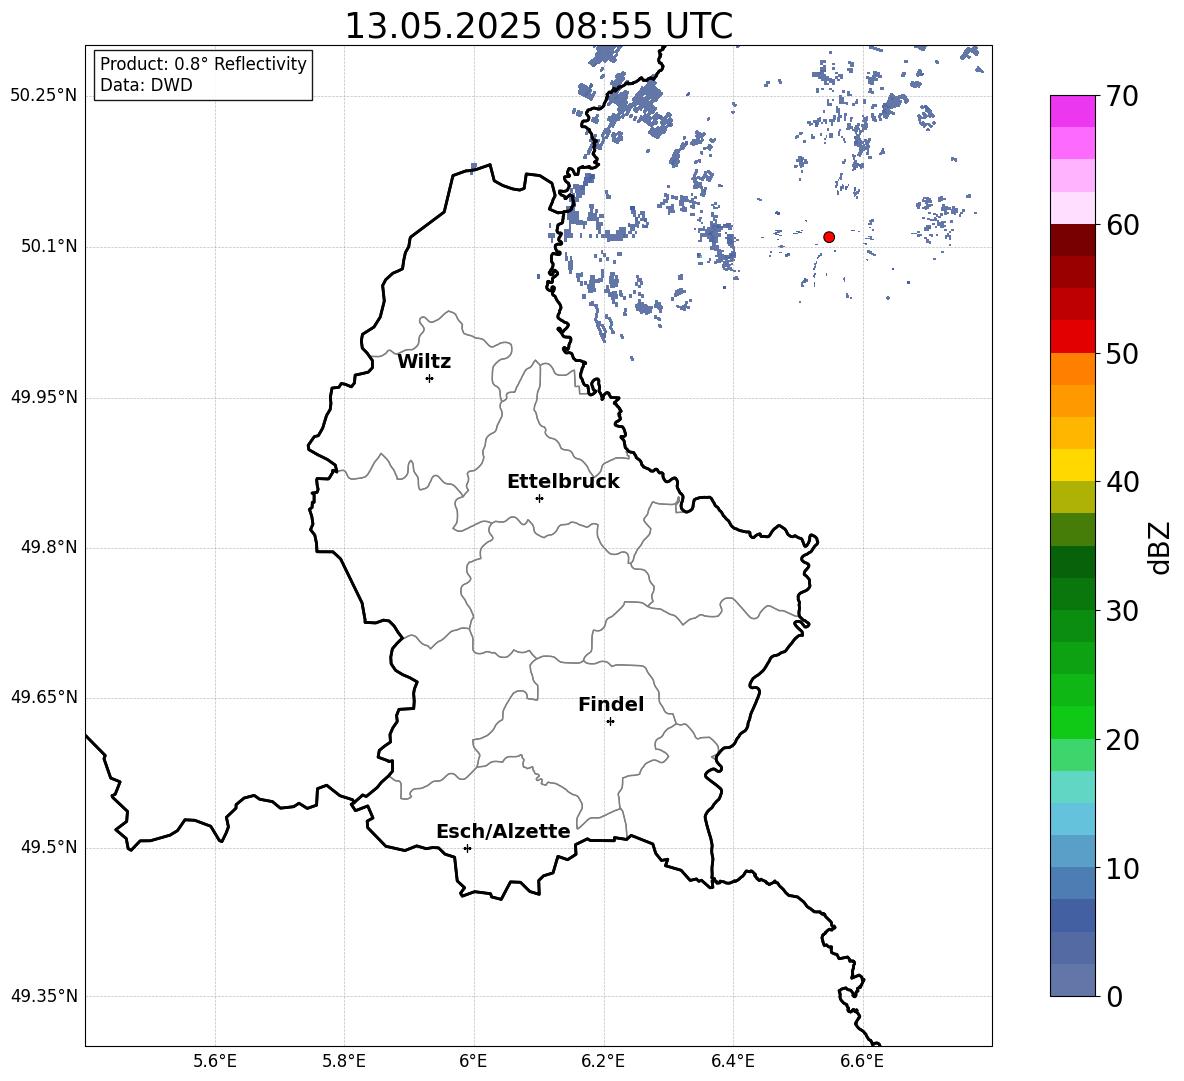1184x1081 pixels.
Task: Click longitude label 6.2°E
Action: 603,1061
